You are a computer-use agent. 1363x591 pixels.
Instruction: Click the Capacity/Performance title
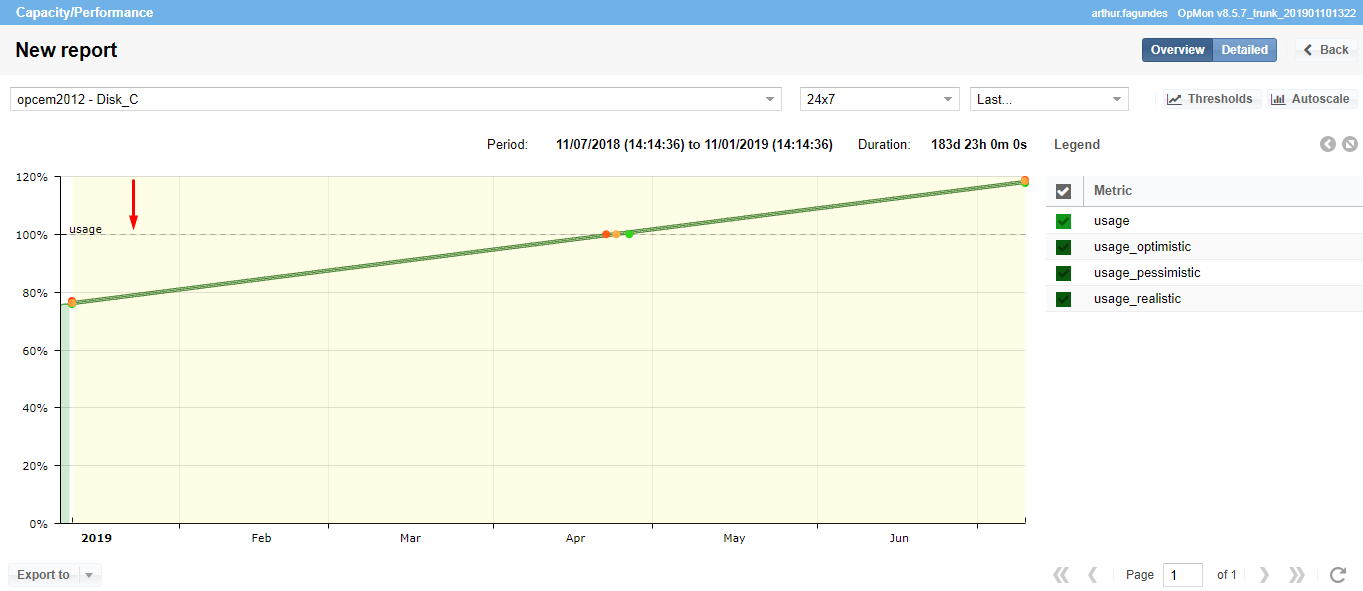(x=85, y=12)
